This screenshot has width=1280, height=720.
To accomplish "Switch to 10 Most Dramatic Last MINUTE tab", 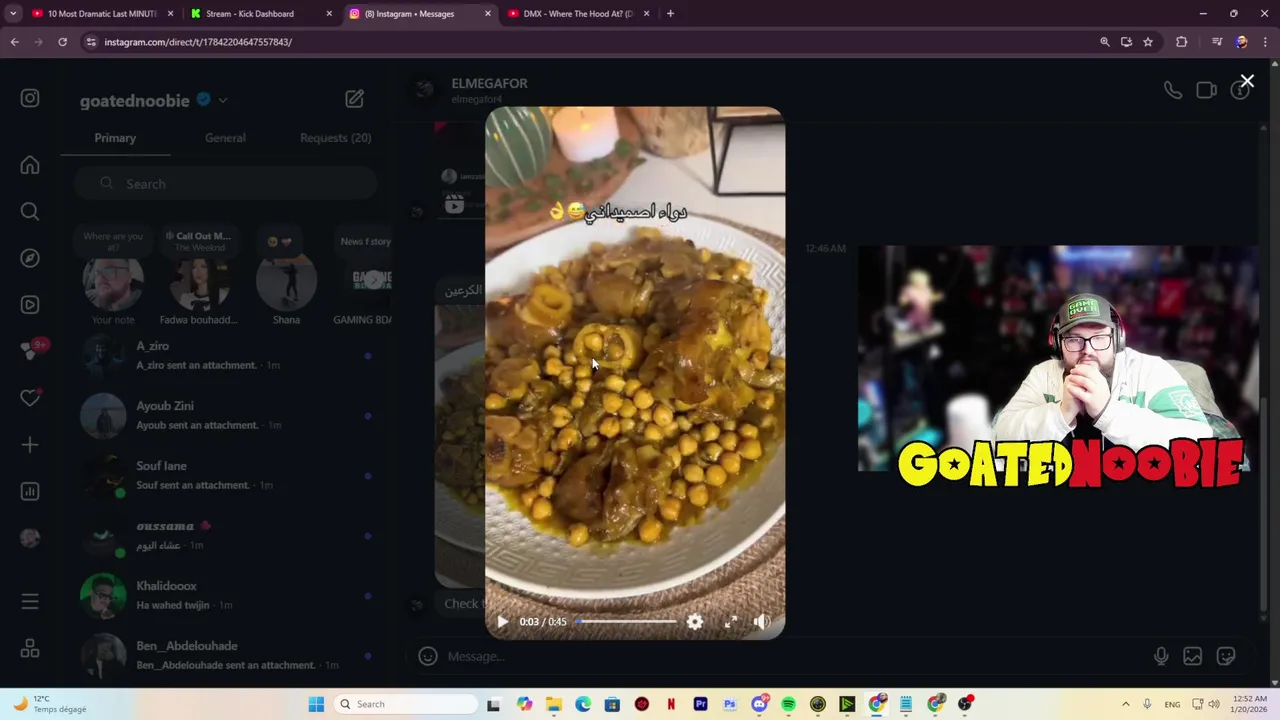I will point(102,14).
